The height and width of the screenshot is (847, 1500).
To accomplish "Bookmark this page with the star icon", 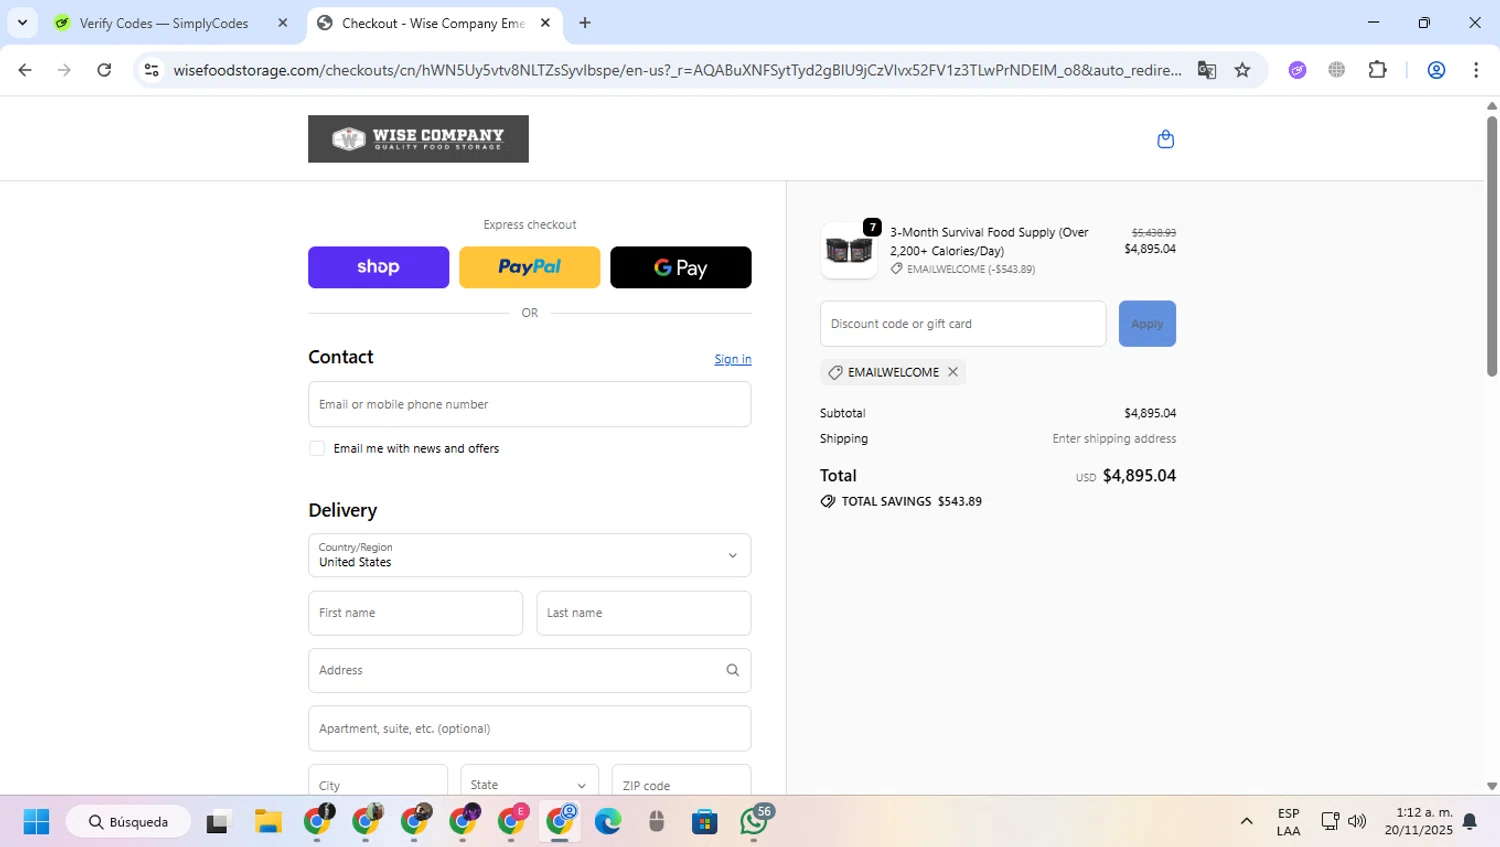I will pyautogui.click(x=1242, y=70).
